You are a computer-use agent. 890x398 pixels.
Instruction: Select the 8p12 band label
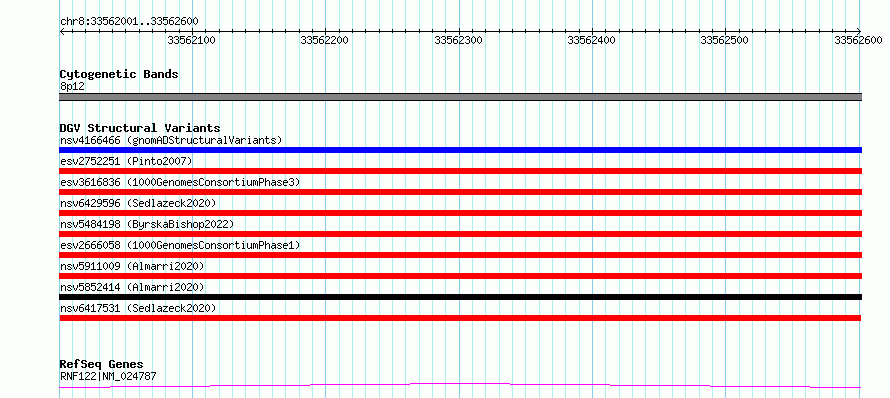click(72, 86)
